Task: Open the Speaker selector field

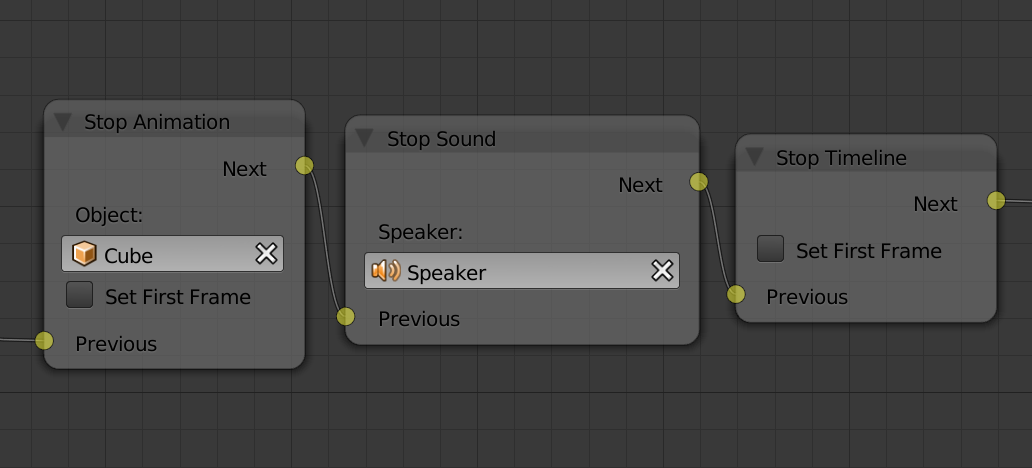Action: (x=522, y=271)
